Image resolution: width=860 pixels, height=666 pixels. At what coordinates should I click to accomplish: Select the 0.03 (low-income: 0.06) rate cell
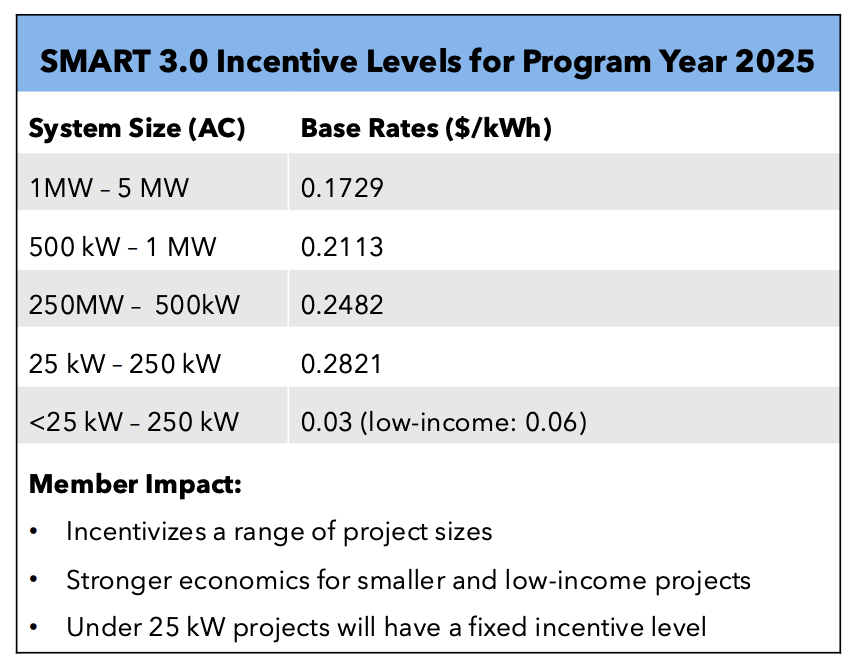pos(443,422)
